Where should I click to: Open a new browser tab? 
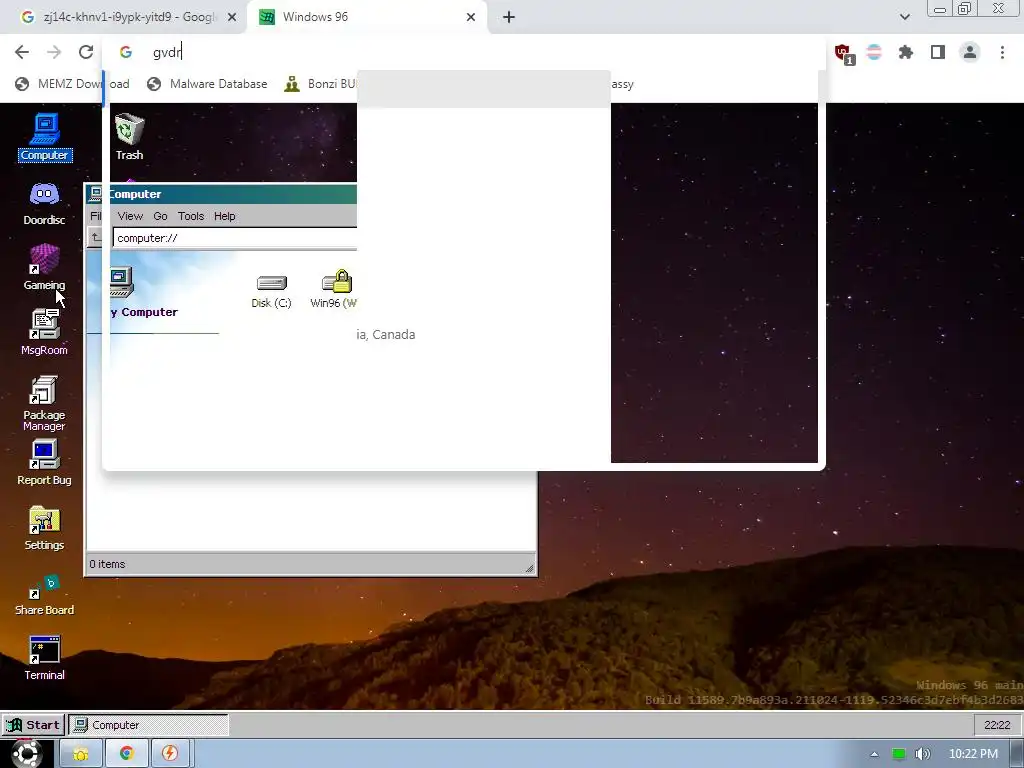[x=509, y=17]
